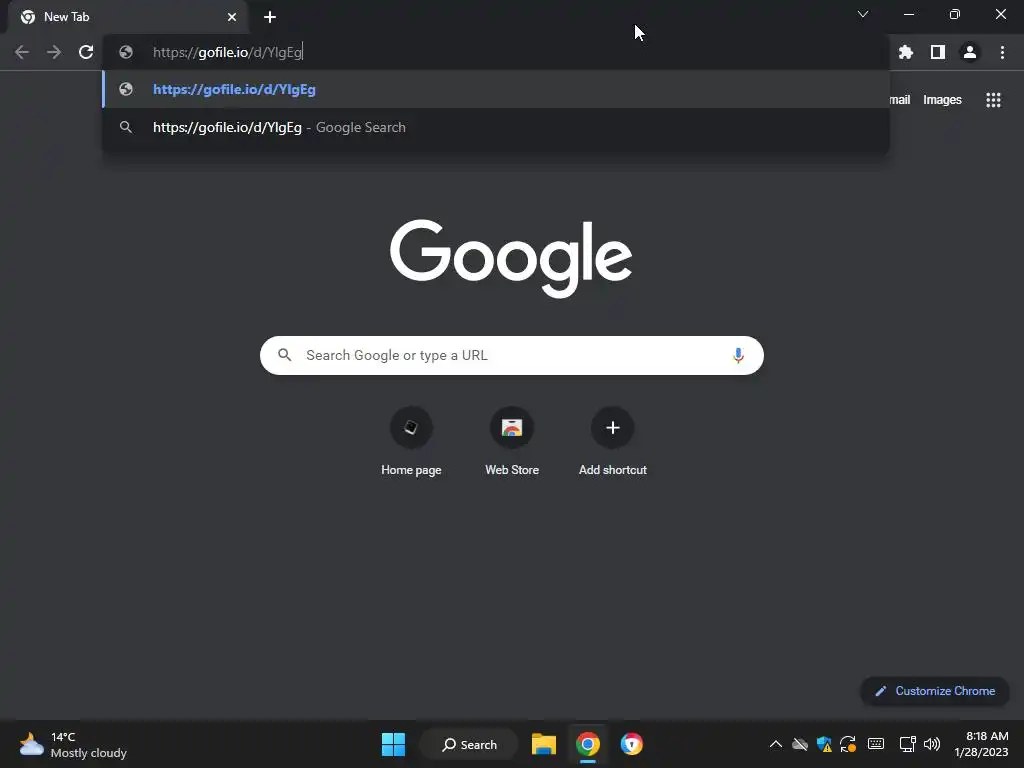This screenshot has height=768, width=1024.
Task: Click the Windows Security tray icon
Action: tap(824, 744)
